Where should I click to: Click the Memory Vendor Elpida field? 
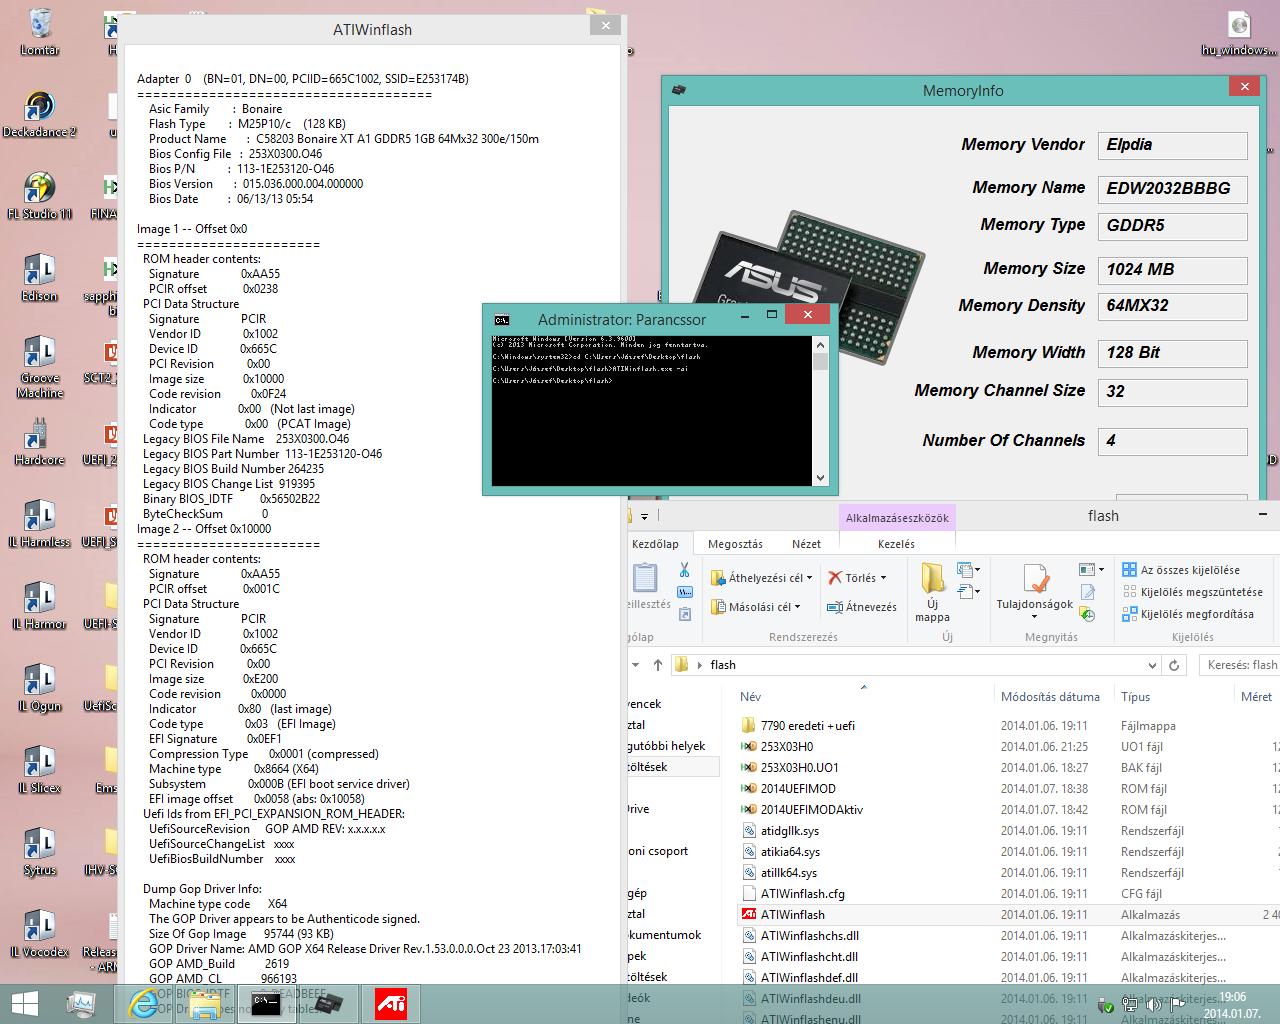[1172, 145]
